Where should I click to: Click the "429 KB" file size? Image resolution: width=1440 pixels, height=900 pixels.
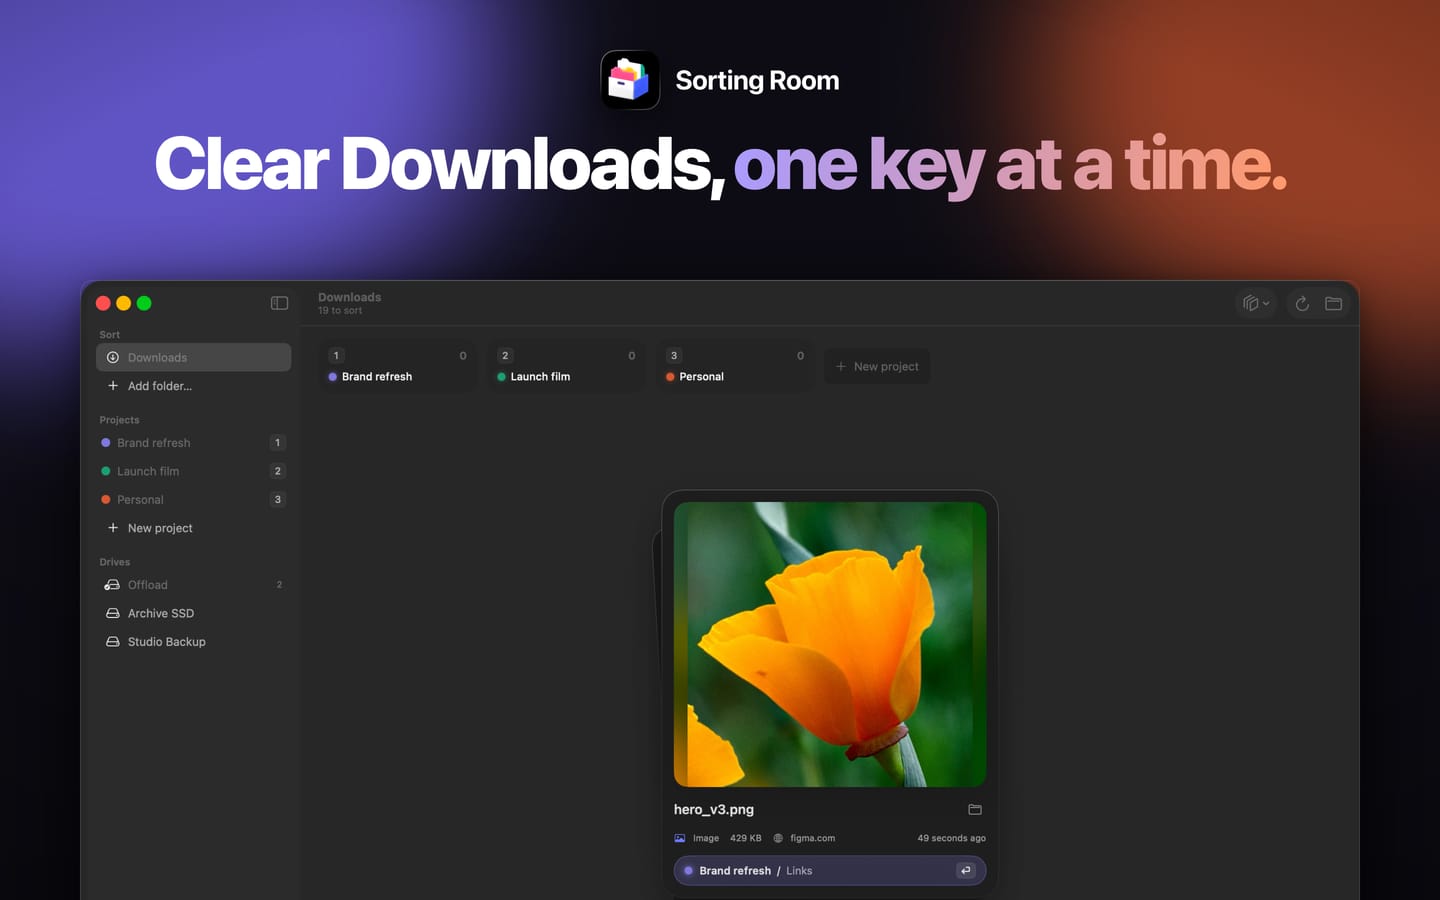[746, 838]
